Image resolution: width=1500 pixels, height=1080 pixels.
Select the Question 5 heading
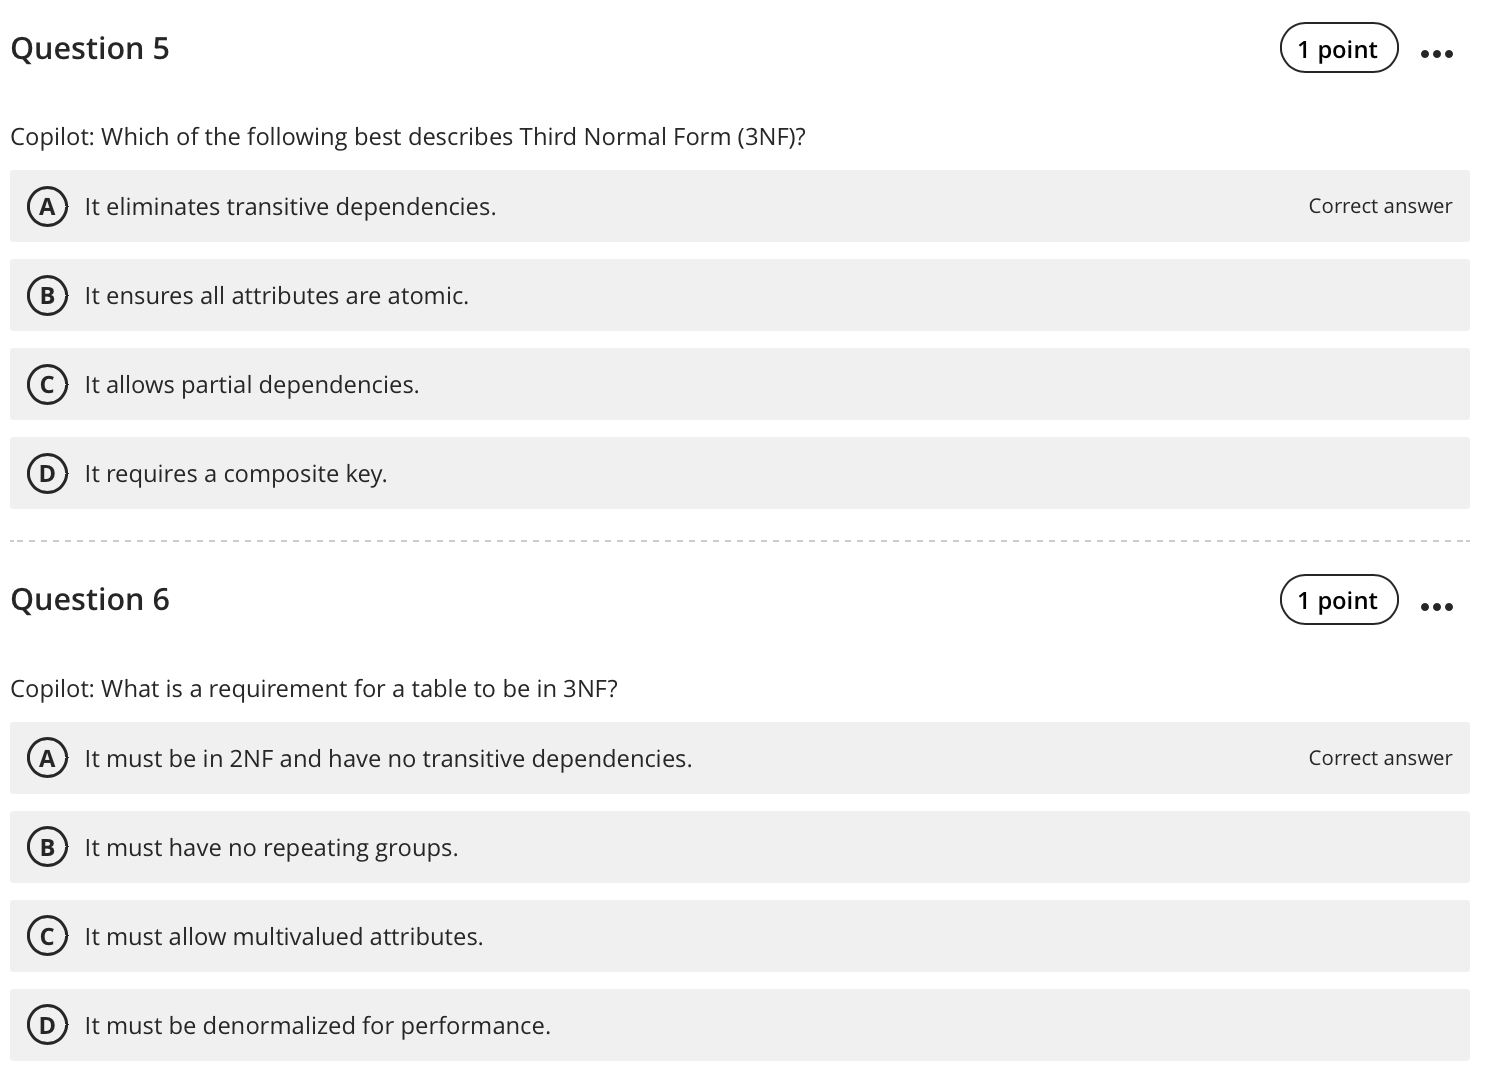[x=90, y=48]
